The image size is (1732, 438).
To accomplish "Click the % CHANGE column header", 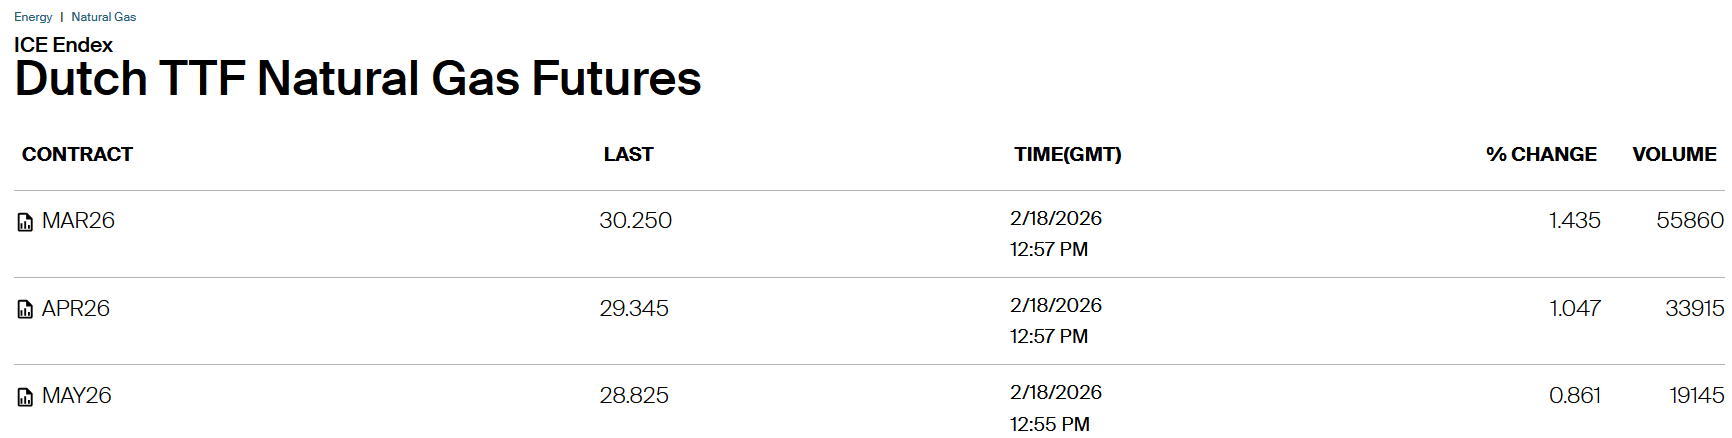I will tap(1541, 155).
